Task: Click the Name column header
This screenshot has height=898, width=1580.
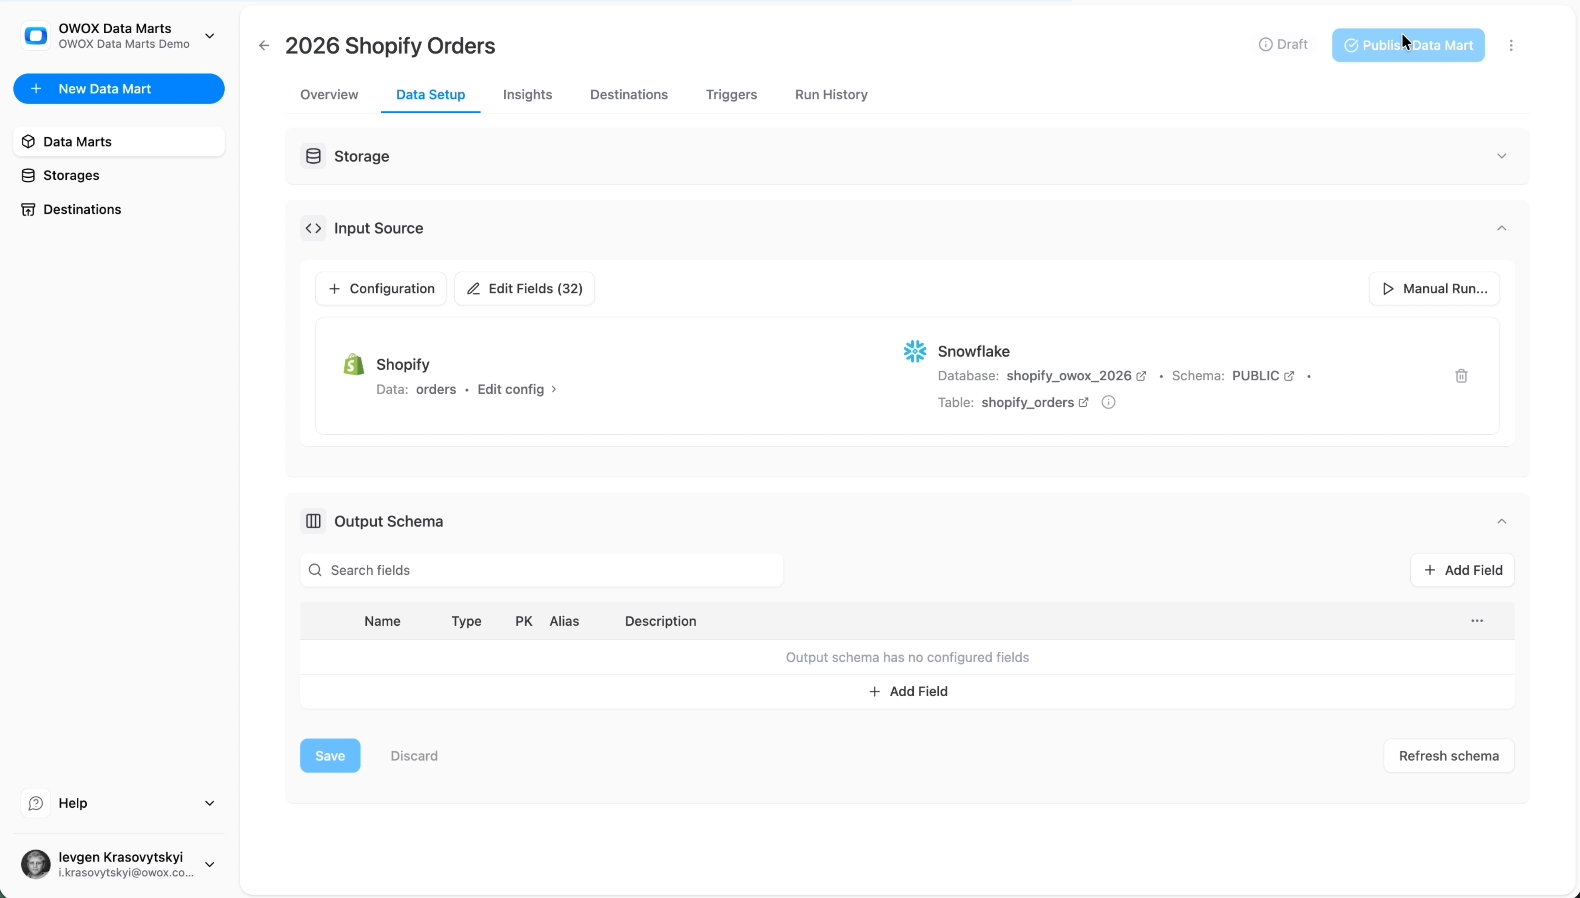Action: [x=382, y=621]
